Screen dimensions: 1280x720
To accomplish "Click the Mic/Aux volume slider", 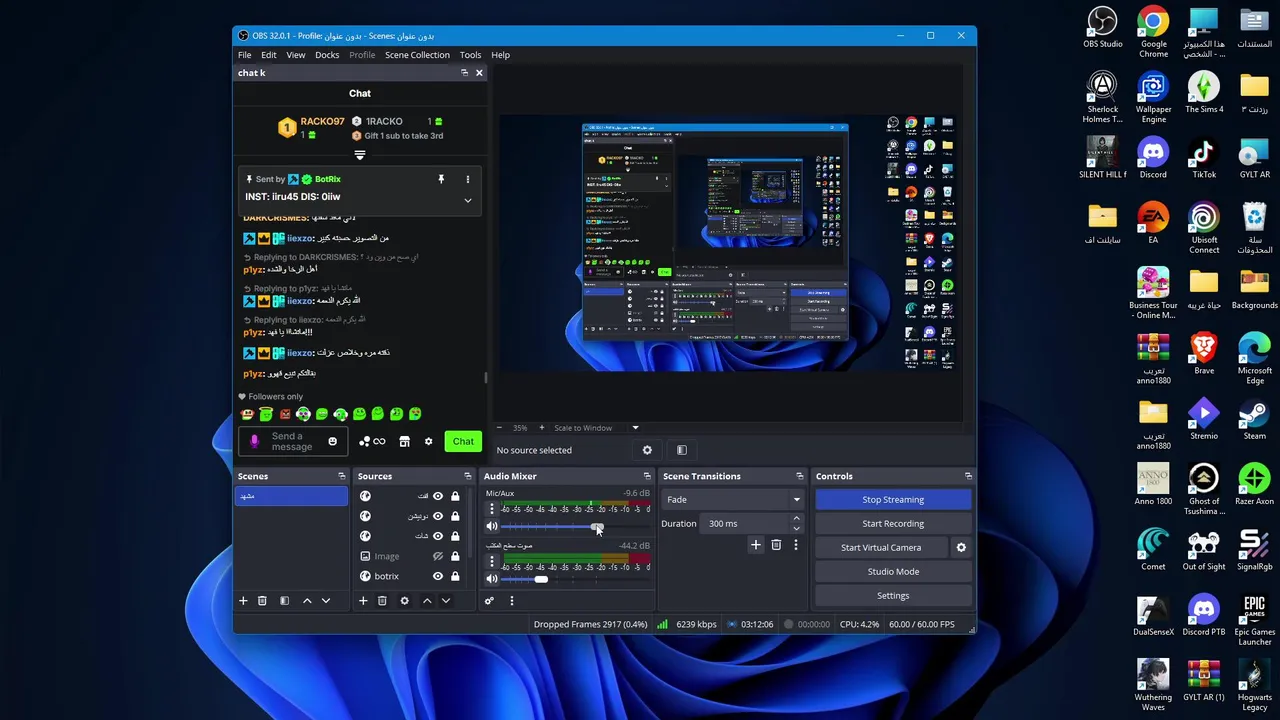I will coord(575,527).
